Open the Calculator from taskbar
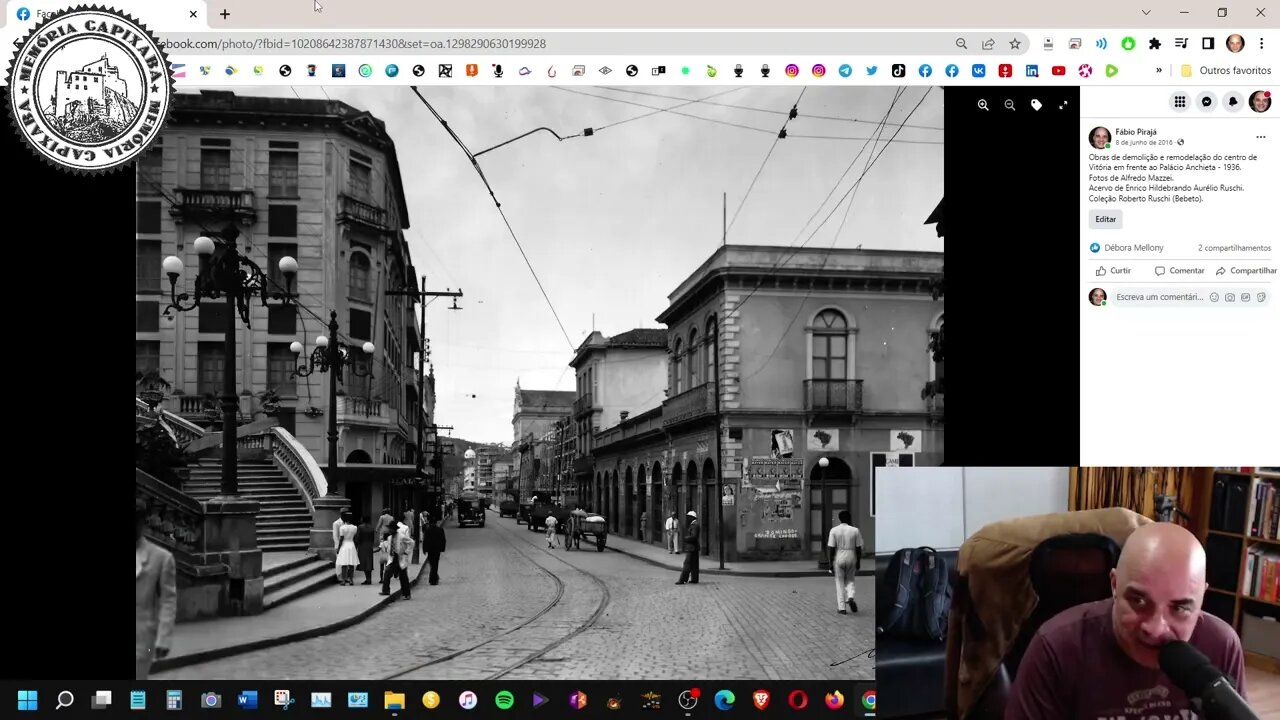 pos(174,700)
